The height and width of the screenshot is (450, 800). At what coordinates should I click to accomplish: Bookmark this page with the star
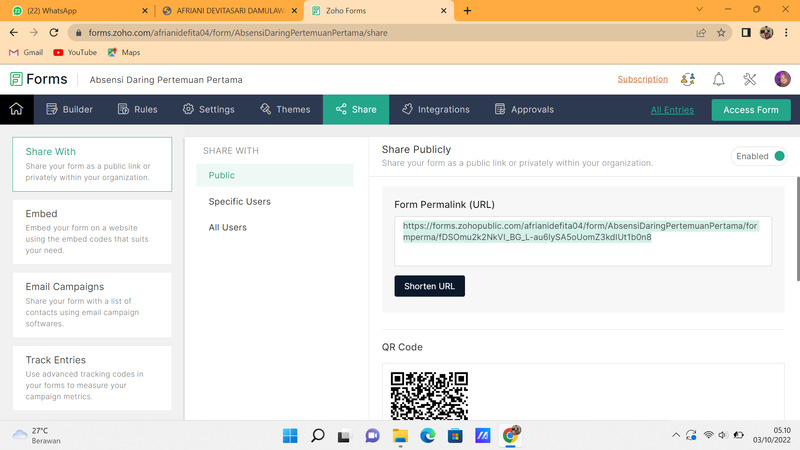[x=721, y=33]
